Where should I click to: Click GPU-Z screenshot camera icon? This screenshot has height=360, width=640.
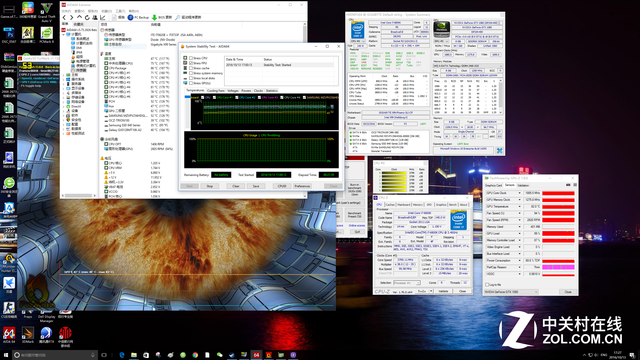[568, 185]
